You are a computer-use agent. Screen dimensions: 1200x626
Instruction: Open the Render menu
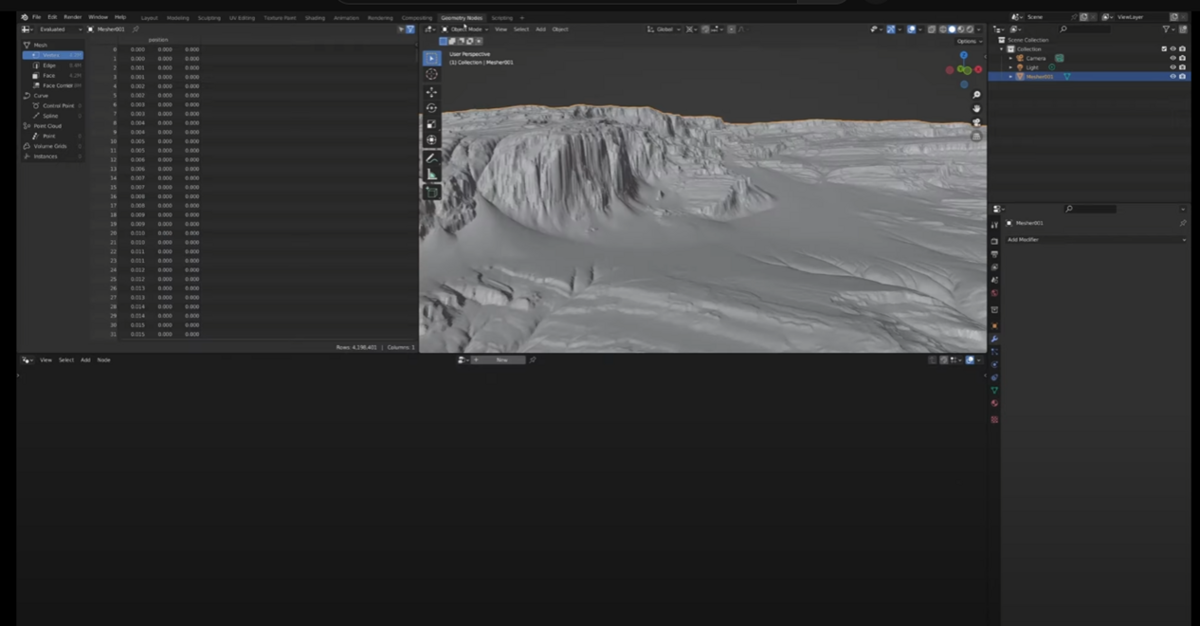pos(73,17)
